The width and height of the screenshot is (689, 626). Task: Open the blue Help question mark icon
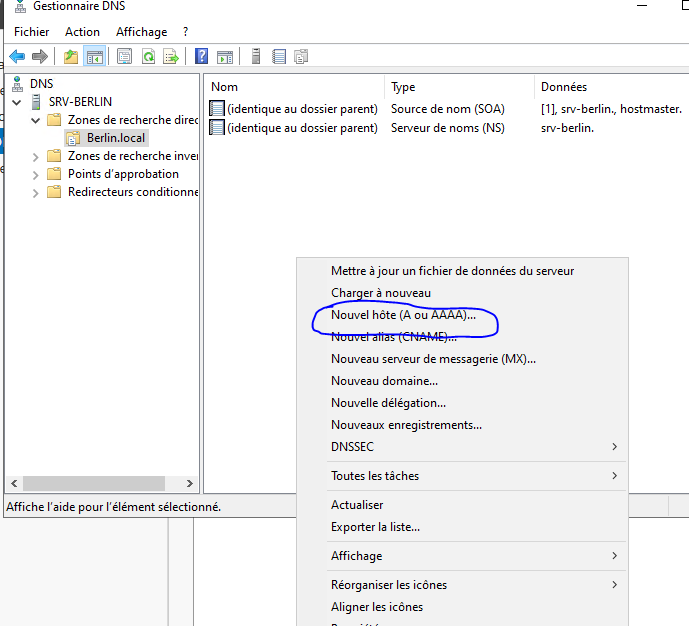click(x=202, y=56)
